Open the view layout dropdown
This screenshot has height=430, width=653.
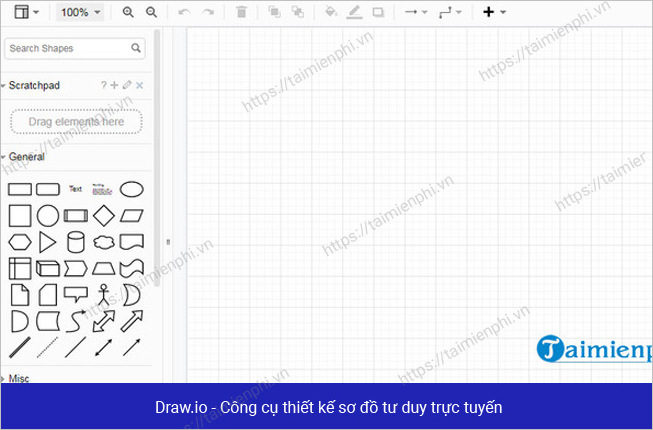coord(26,12)
